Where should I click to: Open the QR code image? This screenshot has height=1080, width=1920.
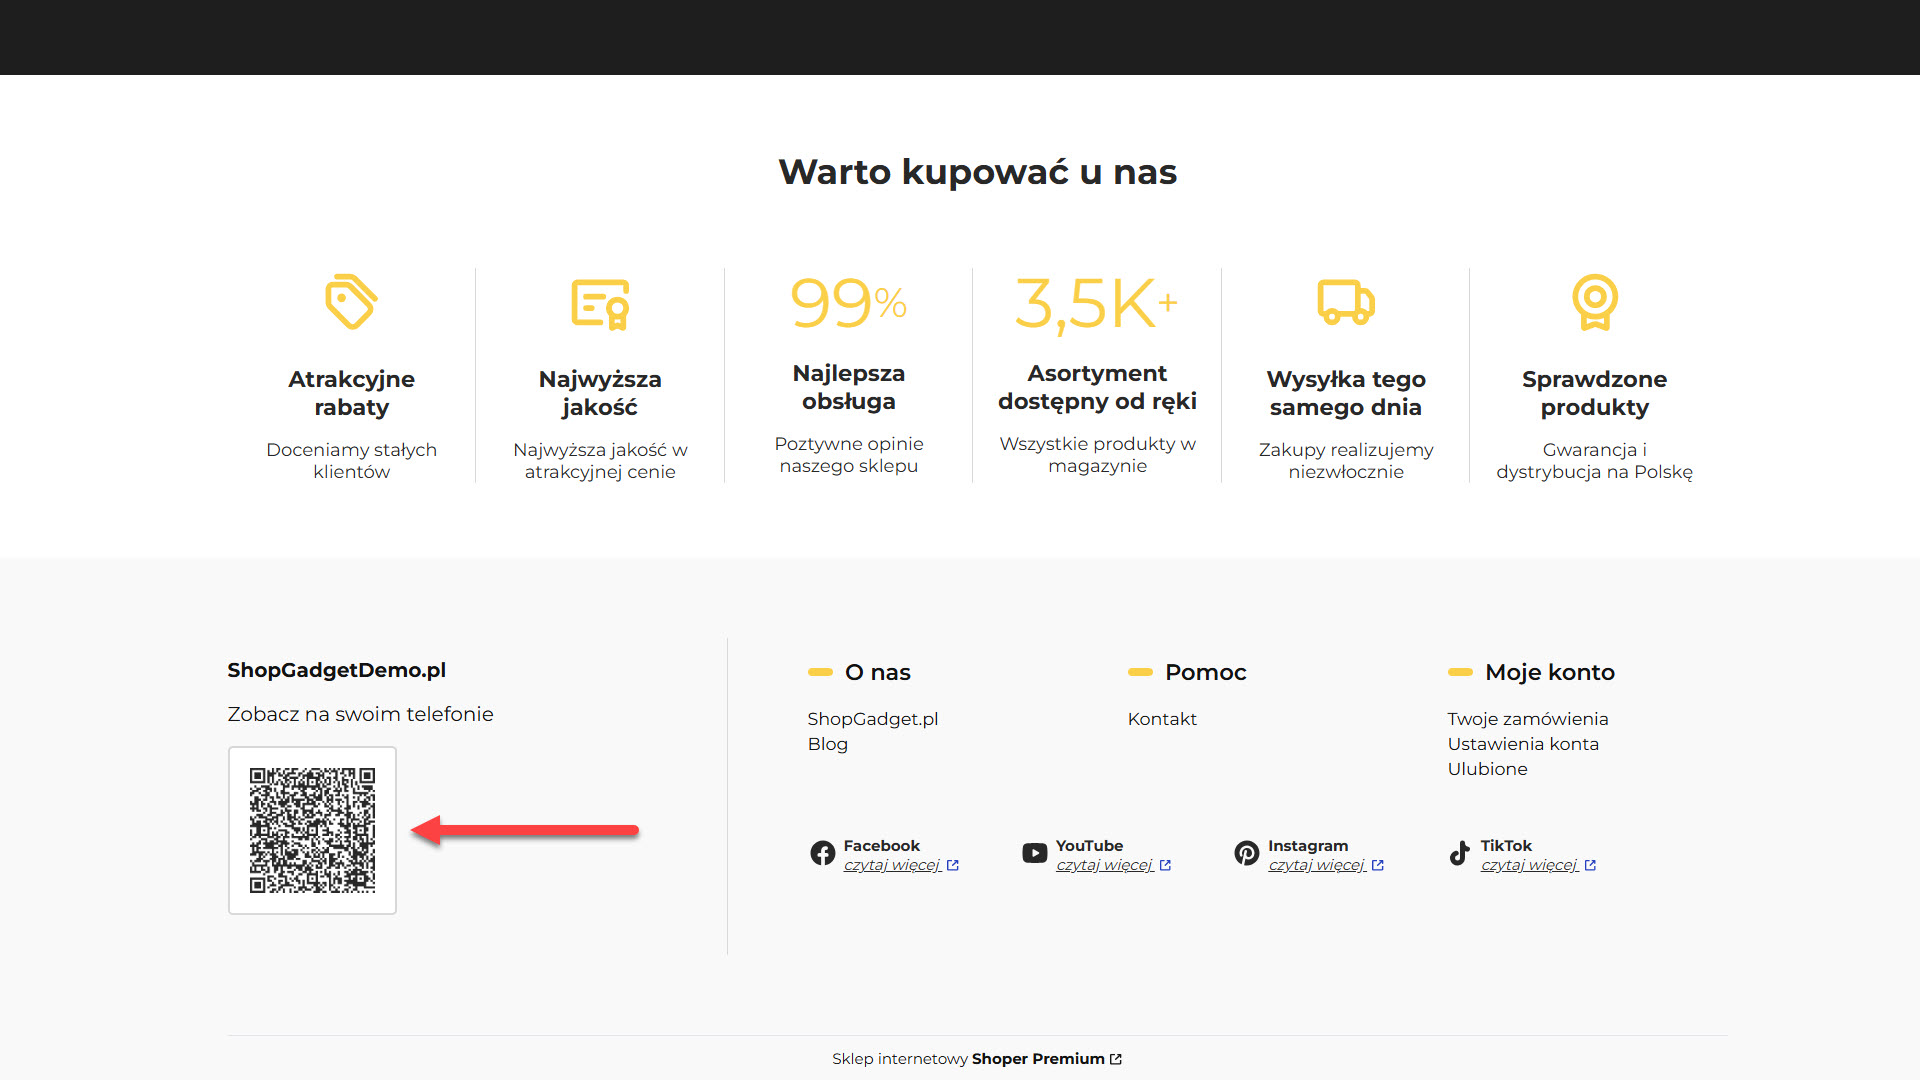312,830
